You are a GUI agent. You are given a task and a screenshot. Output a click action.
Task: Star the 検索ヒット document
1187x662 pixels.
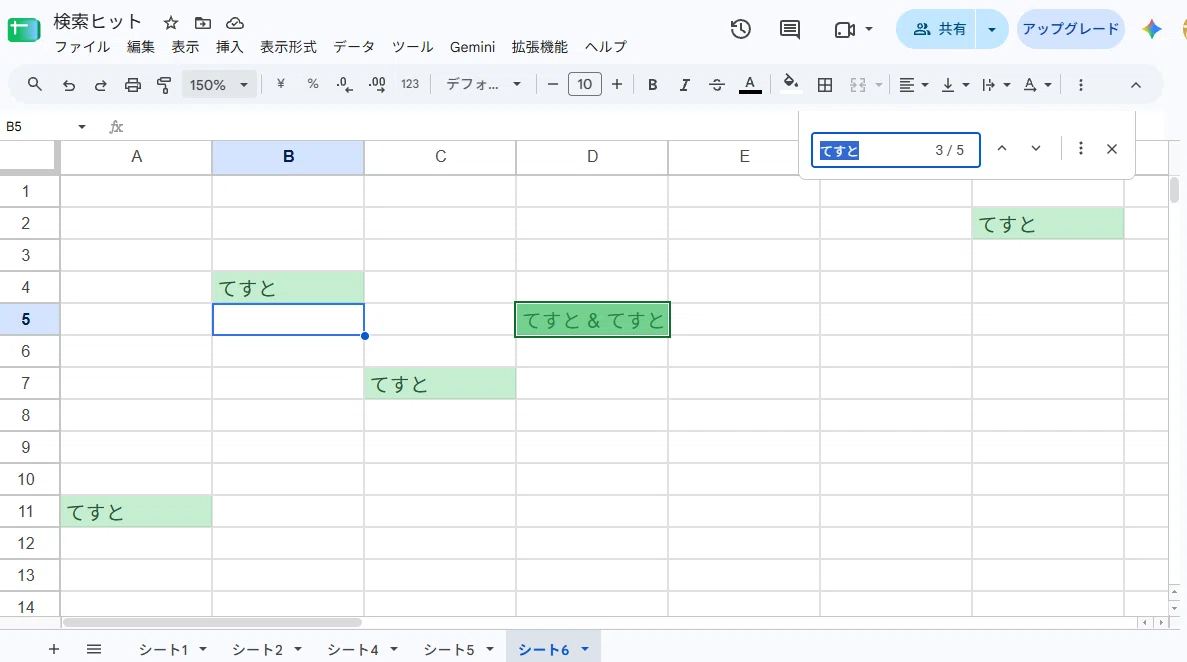(171, 23)
